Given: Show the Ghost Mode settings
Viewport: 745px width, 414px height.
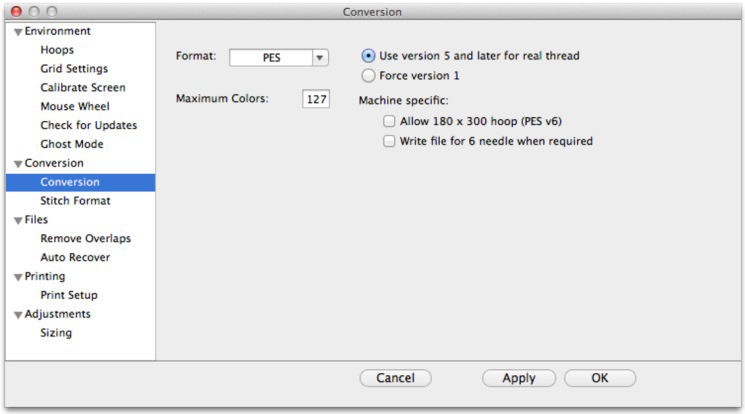Looking at the screenshot, I should point(71,144).
